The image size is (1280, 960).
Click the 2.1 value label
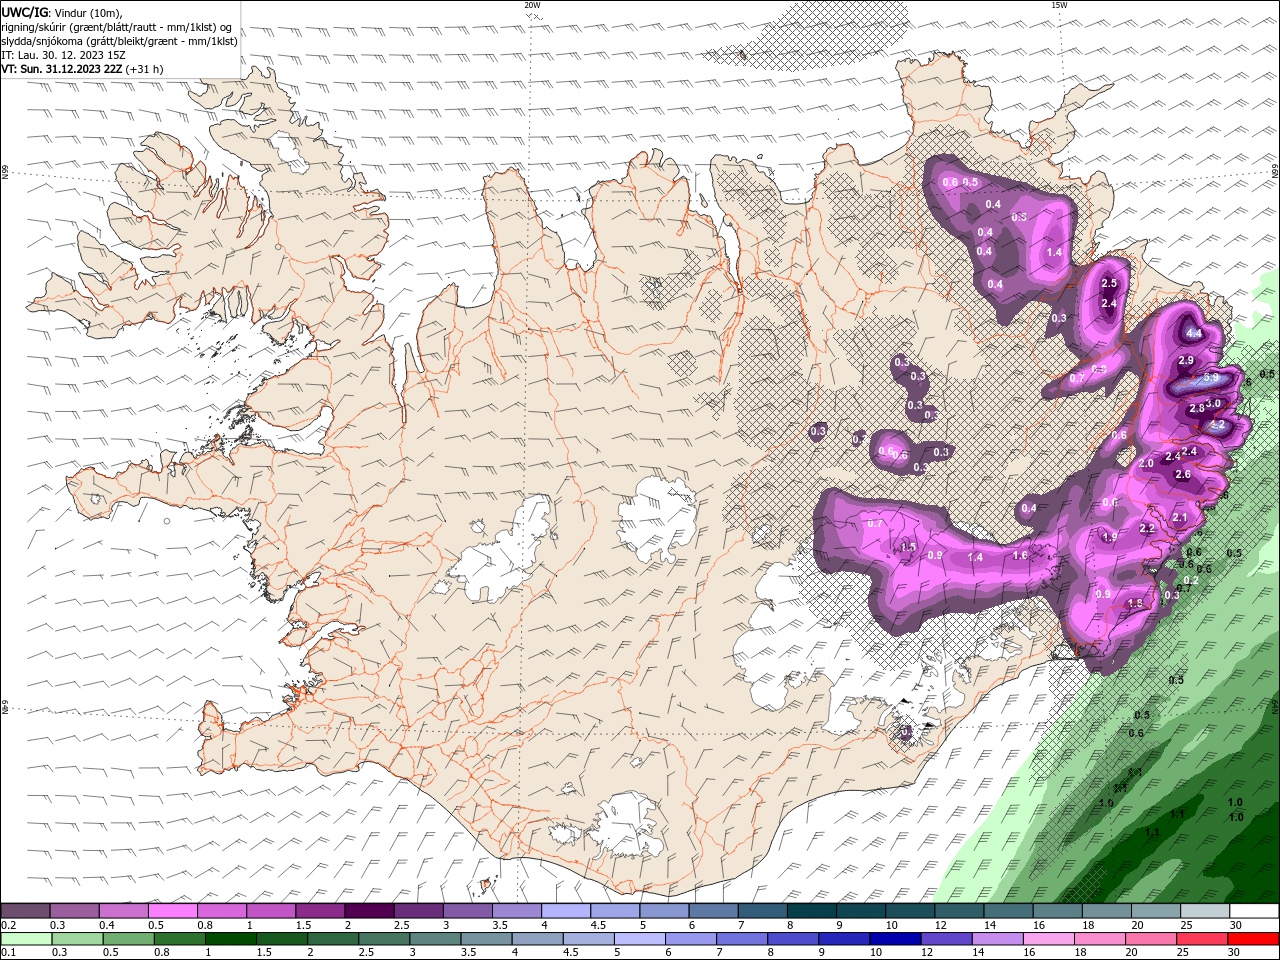click(1179, 518)
